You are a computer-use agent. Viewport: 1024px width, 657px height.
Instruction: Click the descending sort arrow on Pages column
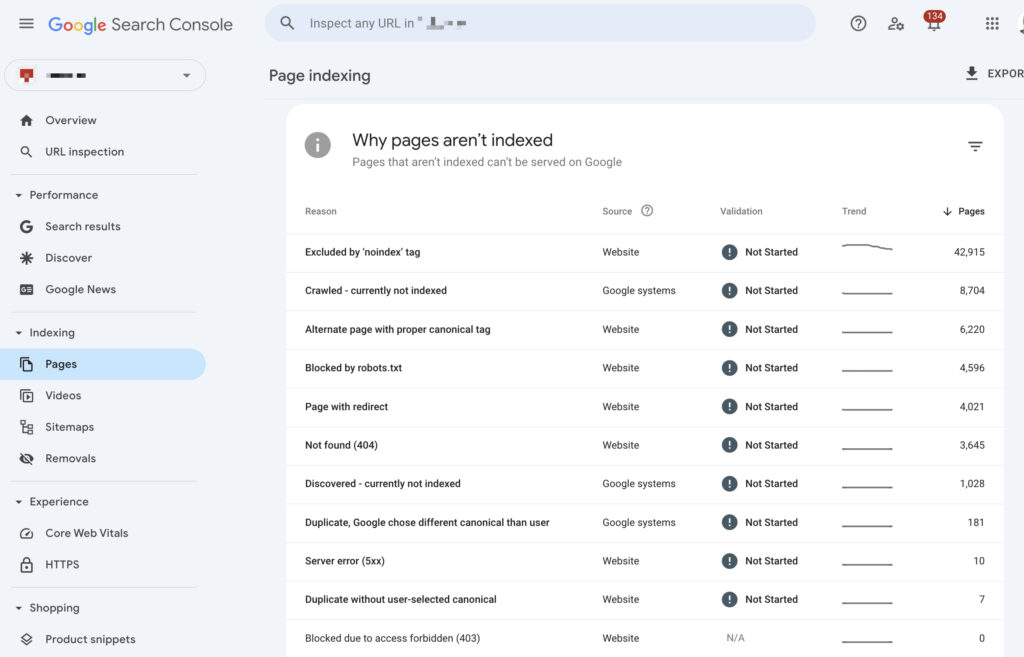[x=949, y=211]
